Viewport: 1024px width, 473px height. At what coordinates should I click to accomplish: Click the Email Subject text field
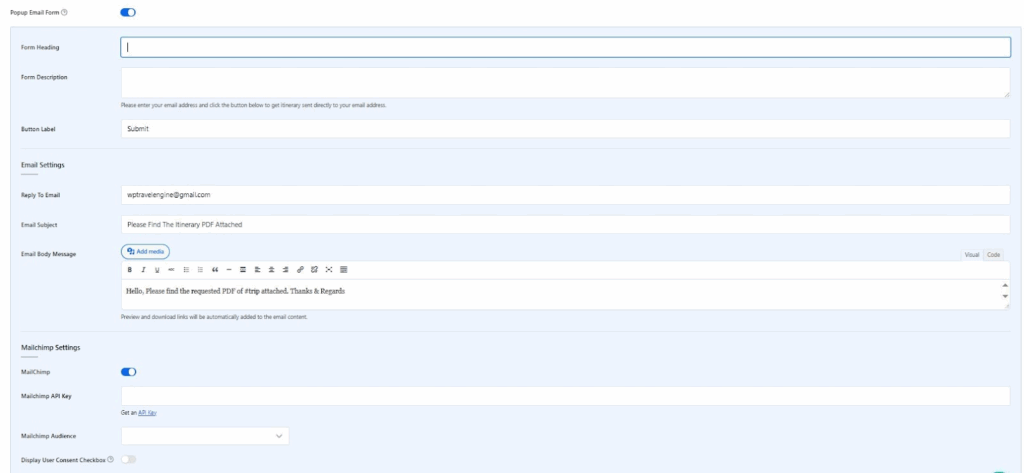point(565,224)
